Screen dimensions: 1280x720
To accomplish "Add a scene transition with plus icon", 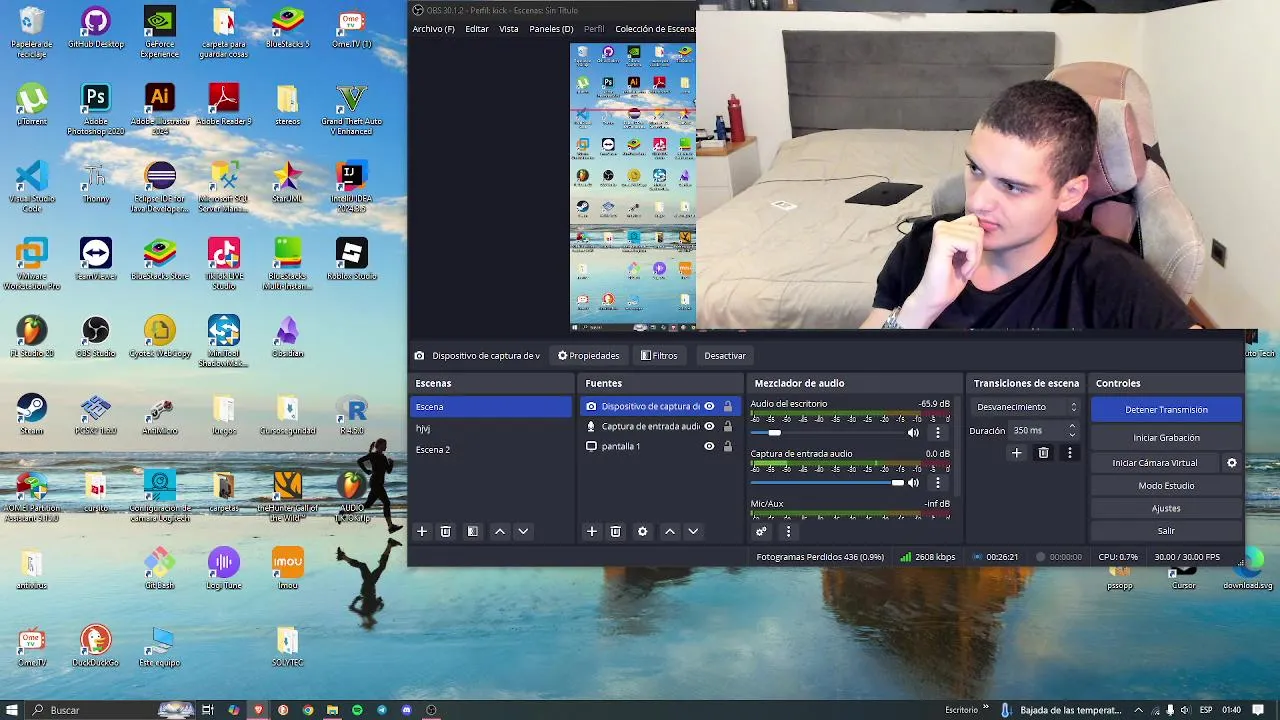I will click(1017, 453).
